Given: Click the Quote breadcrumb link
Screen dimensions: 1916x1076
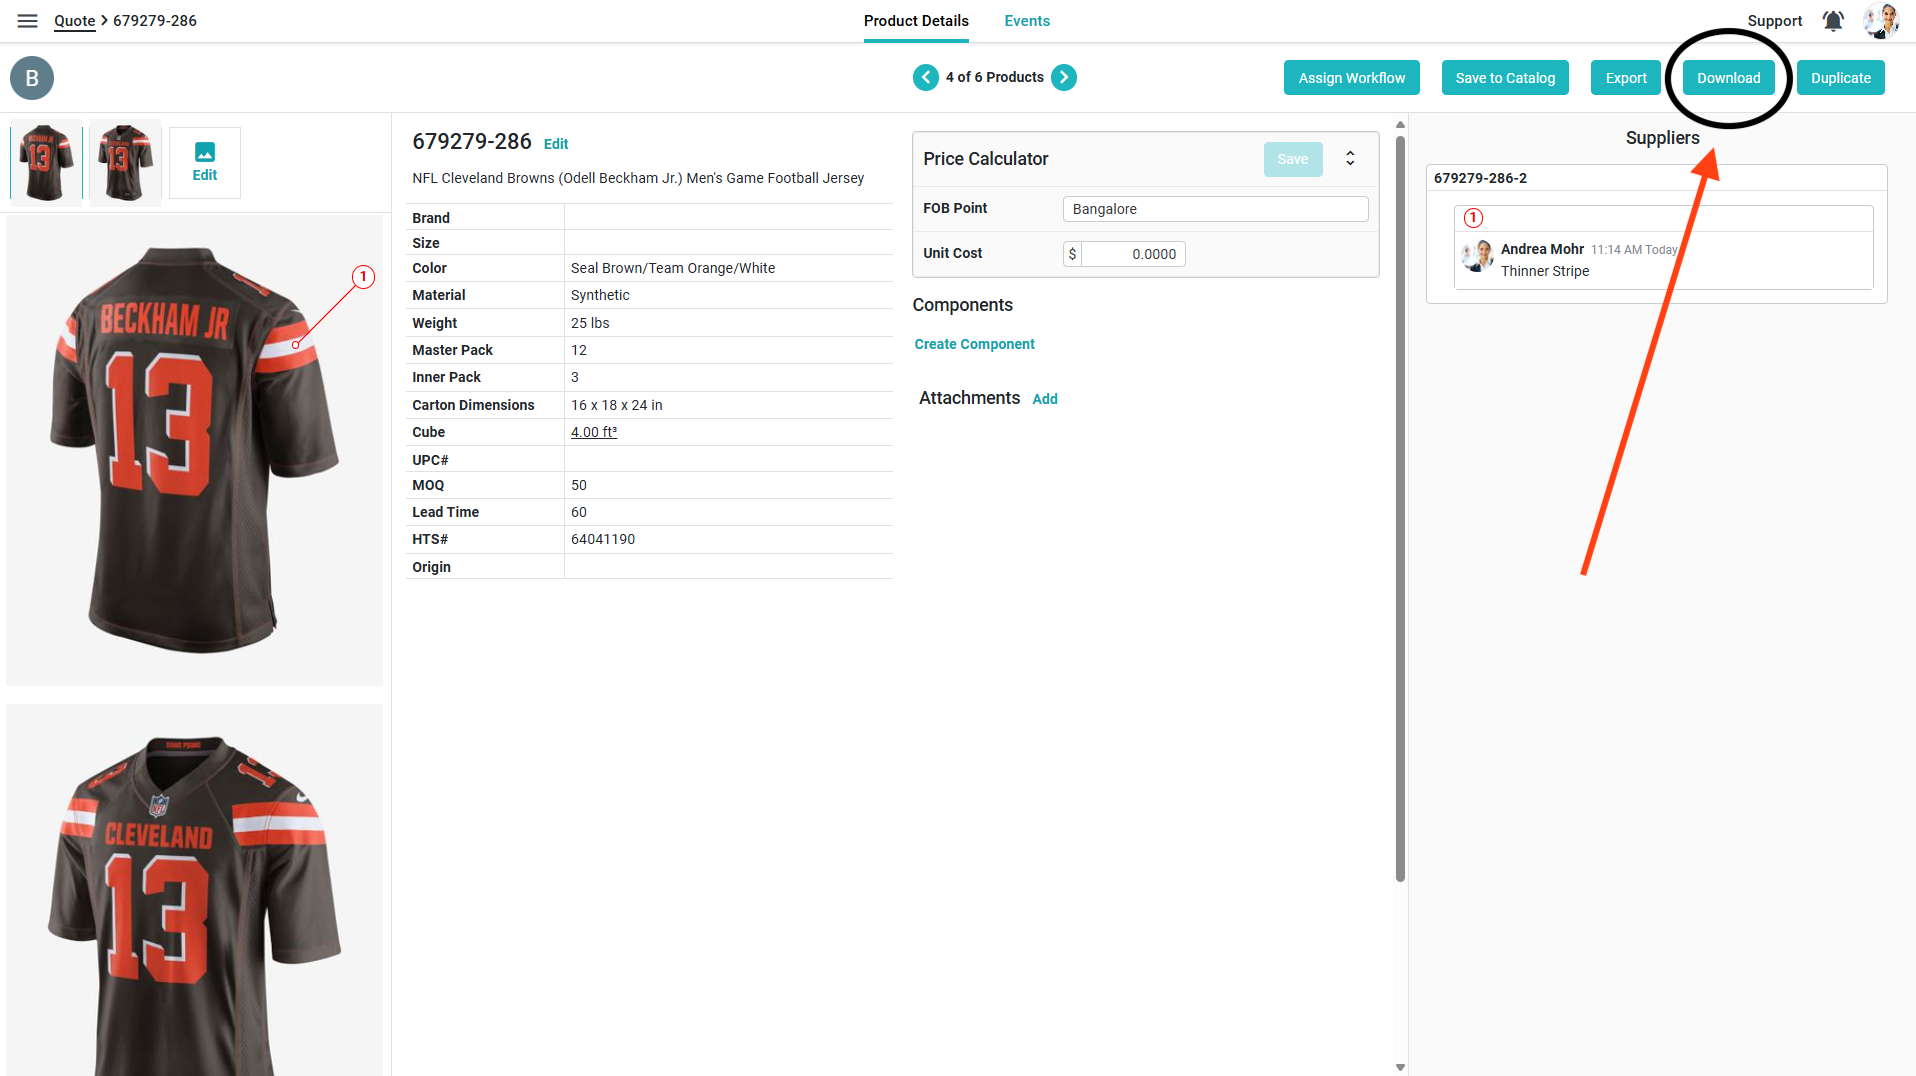Looking at the screenshot, I should point(74,21).
